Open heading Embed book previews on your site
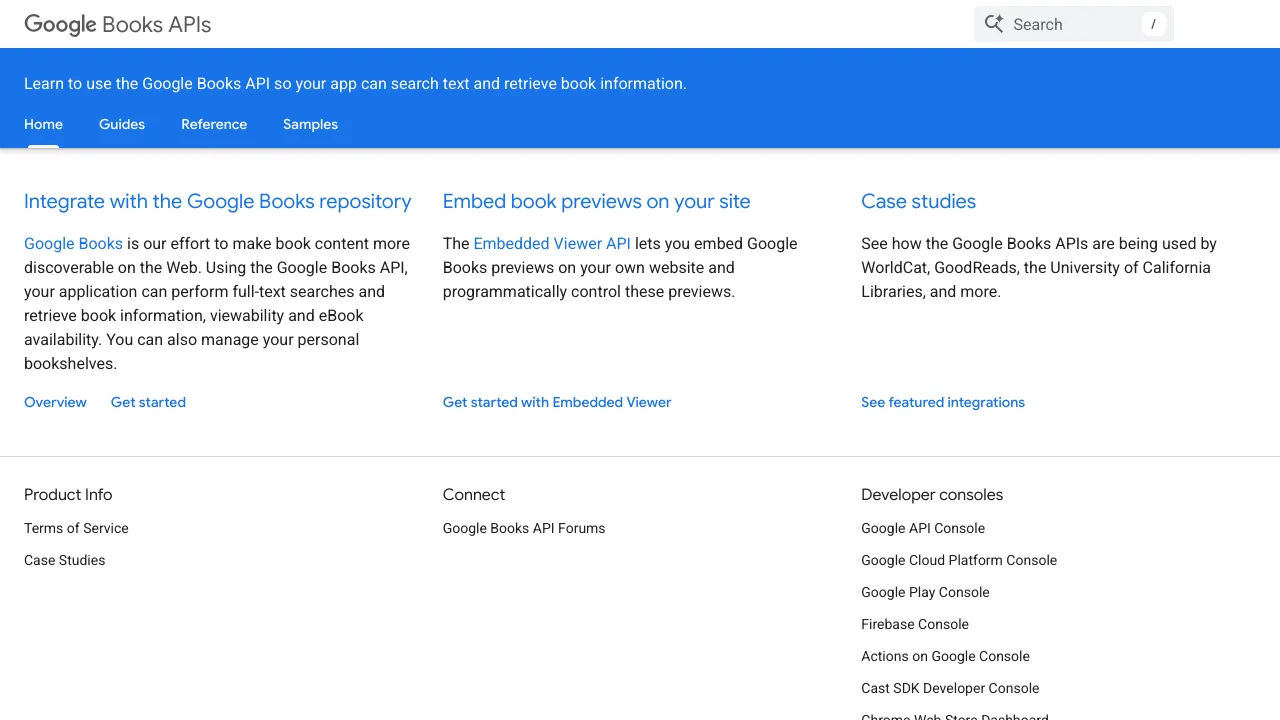 pyautogui.click(x=596, y=201)
